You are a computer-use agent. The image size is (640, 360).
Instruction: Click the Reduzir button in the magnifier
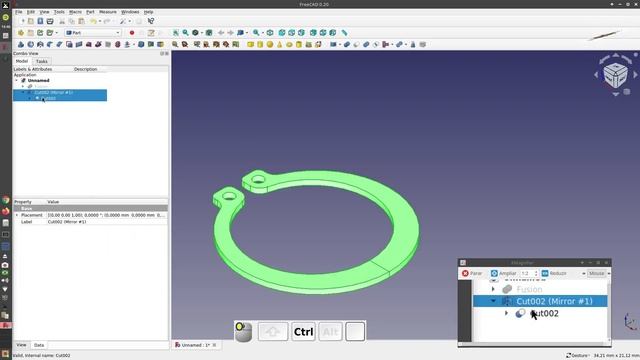coord(554,273)
